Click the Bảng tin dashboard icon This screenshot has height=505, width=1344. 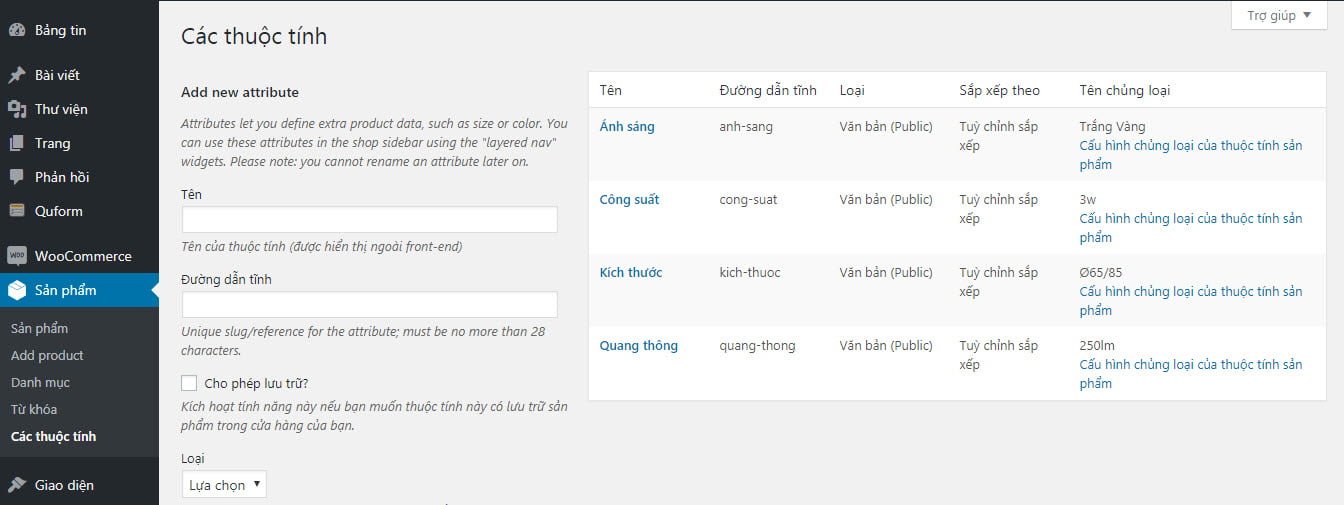(16, 30)
